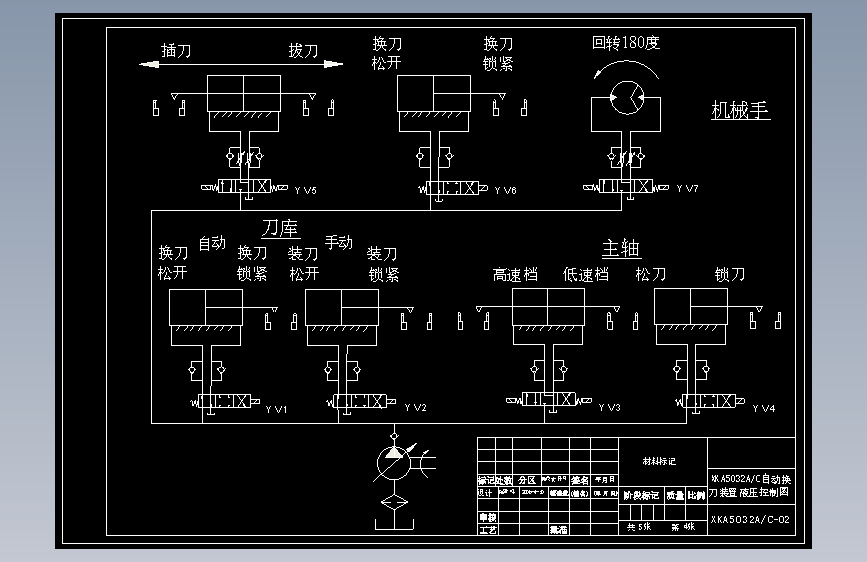This screenshot has width=867, height=562.
Task: Click the curved rotation arrow below 回转180度
Action: pos(626,69)
